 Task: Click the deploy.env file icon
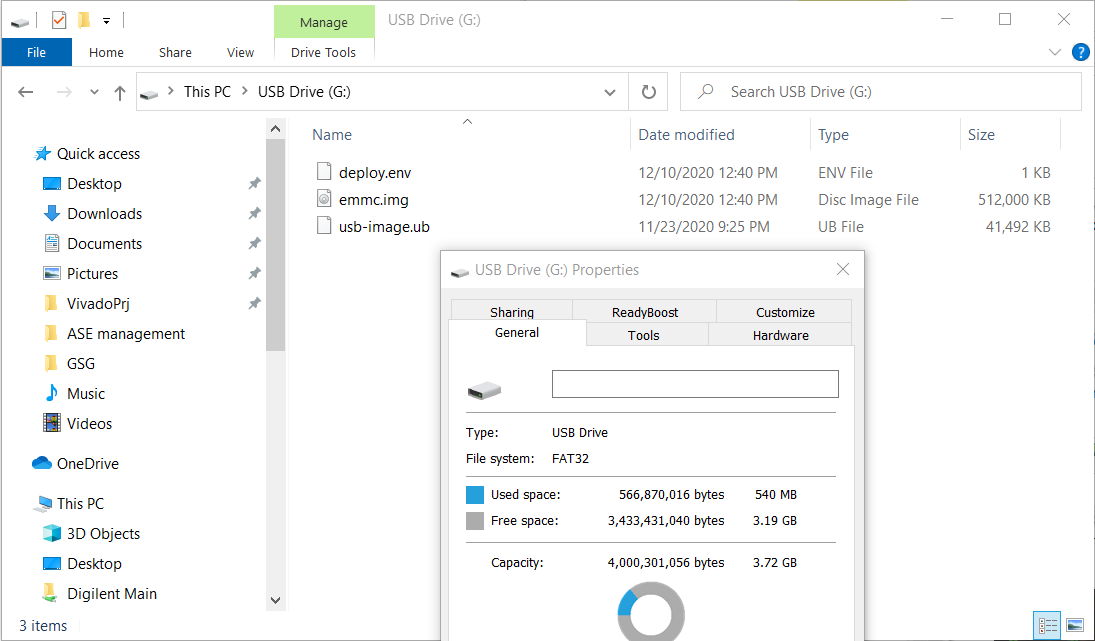[x=323, y=172]
